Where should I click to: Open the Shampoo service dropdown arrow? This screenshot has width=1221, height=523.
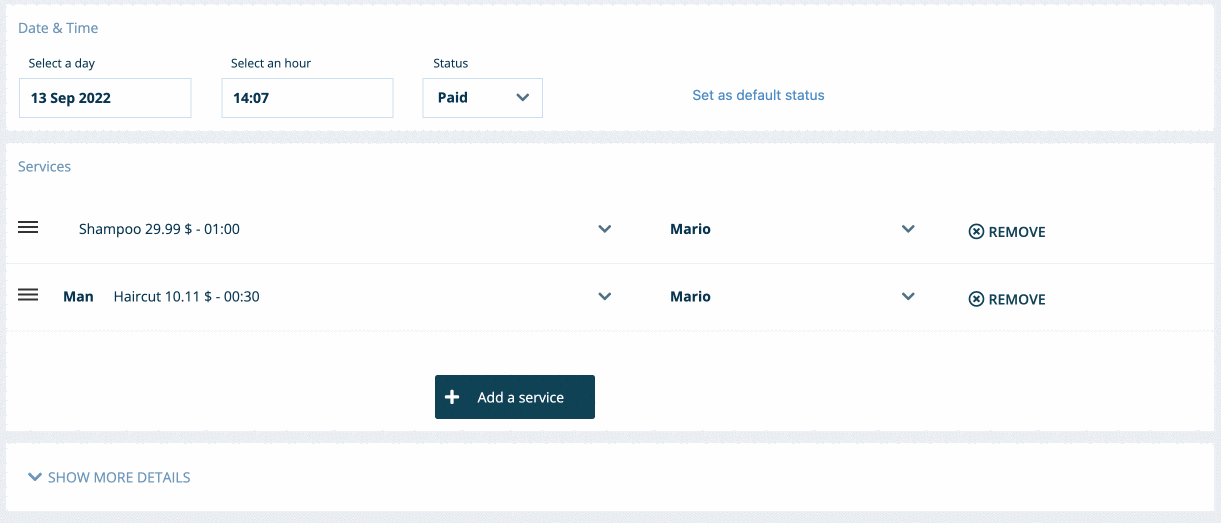[604, 229]
